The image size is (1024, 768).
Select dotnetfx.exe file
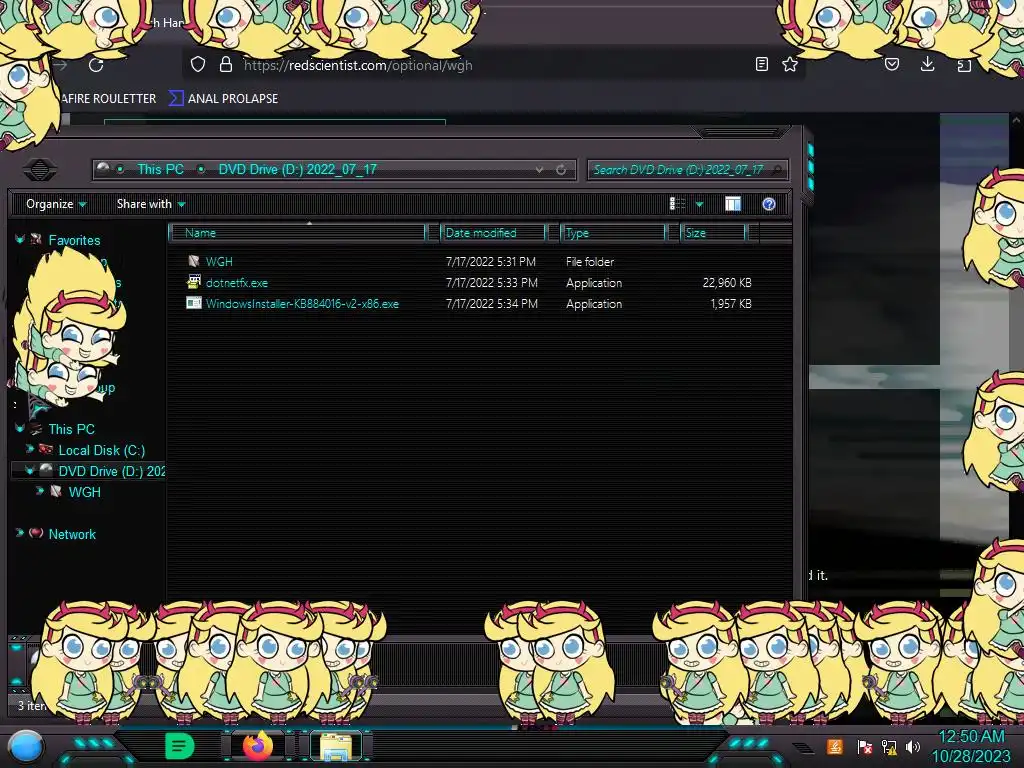(236, 283)
